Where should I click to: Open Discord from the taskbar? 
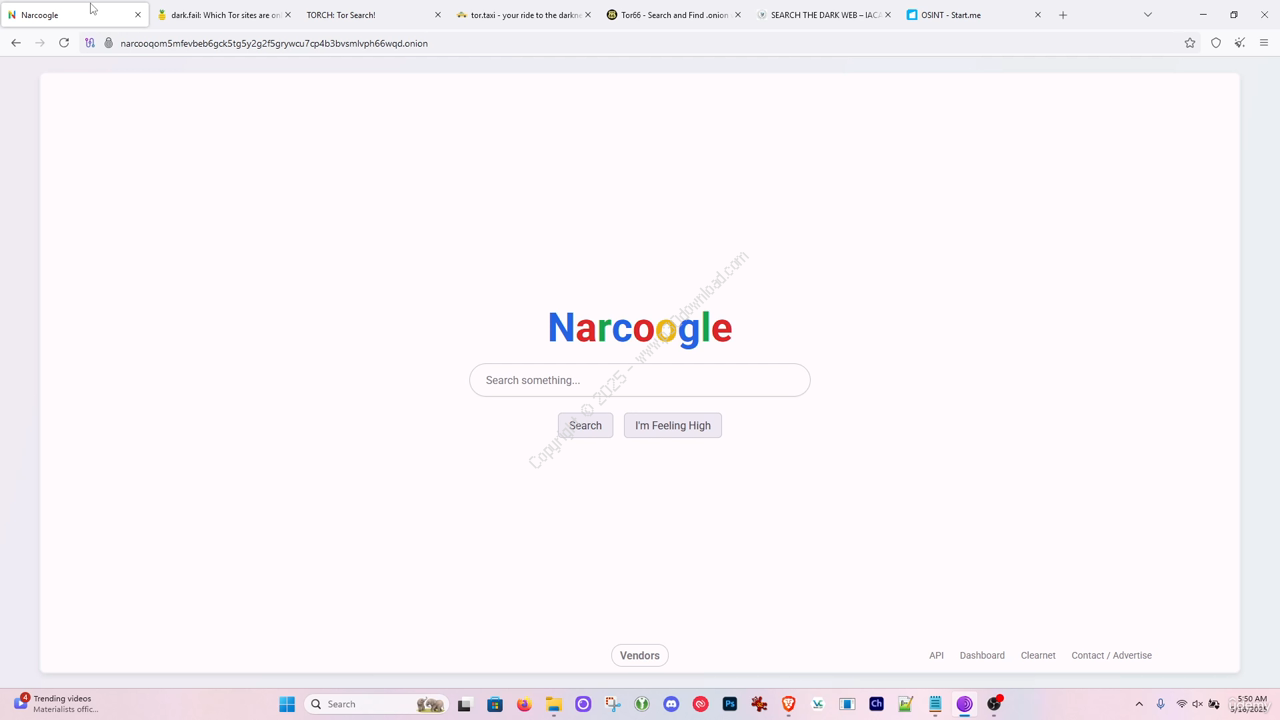pos(671,704)
